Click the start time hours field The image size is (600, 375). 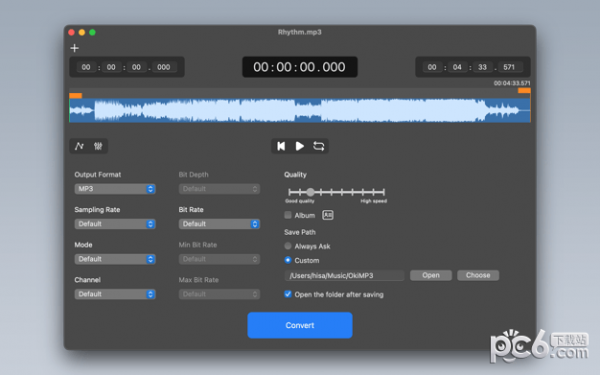coord(86,67)
